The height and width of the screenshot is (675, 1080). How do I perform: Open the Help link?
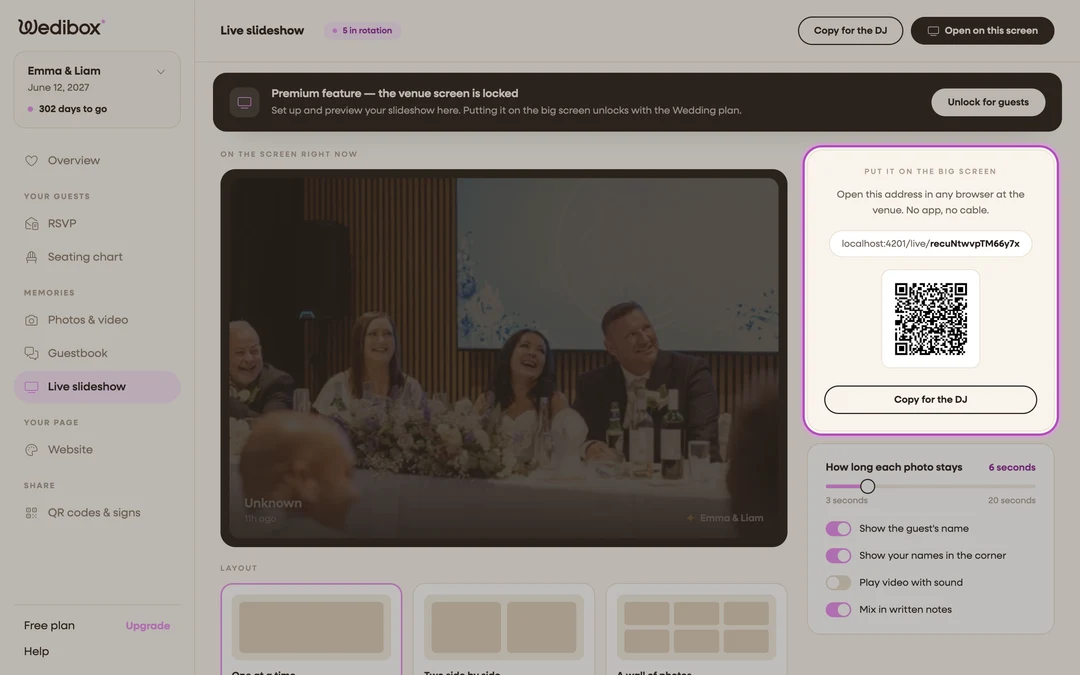37,652
